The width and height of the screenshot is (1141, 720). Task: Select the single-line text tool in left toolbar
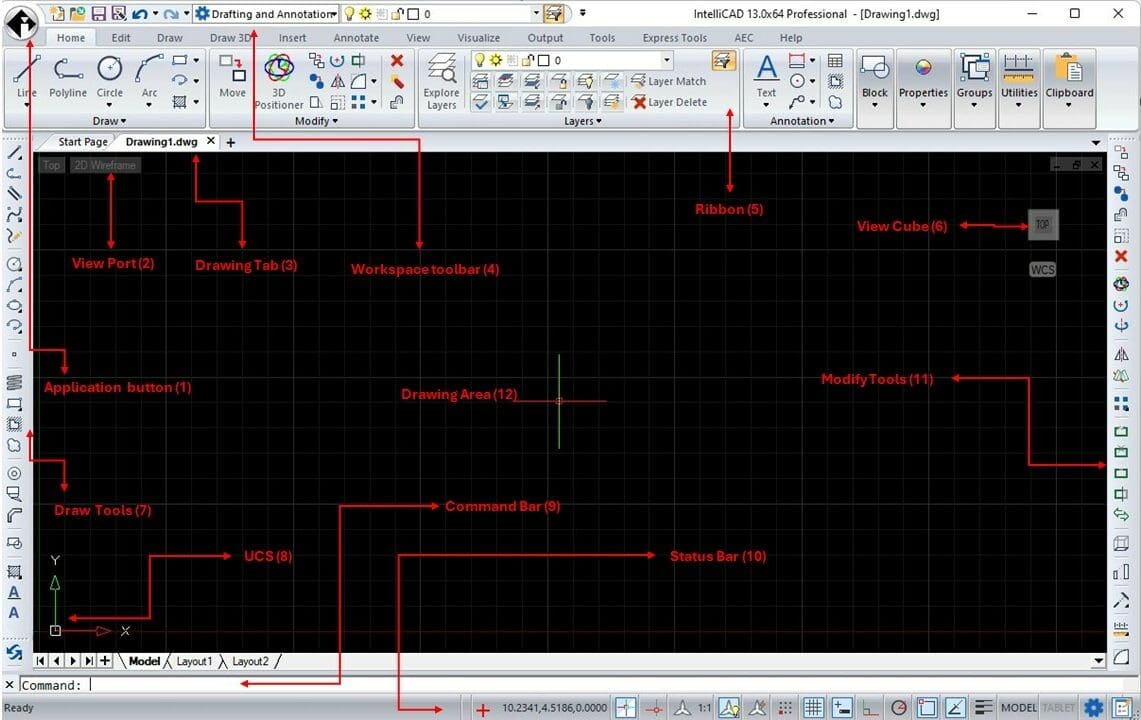pos(14,613)
